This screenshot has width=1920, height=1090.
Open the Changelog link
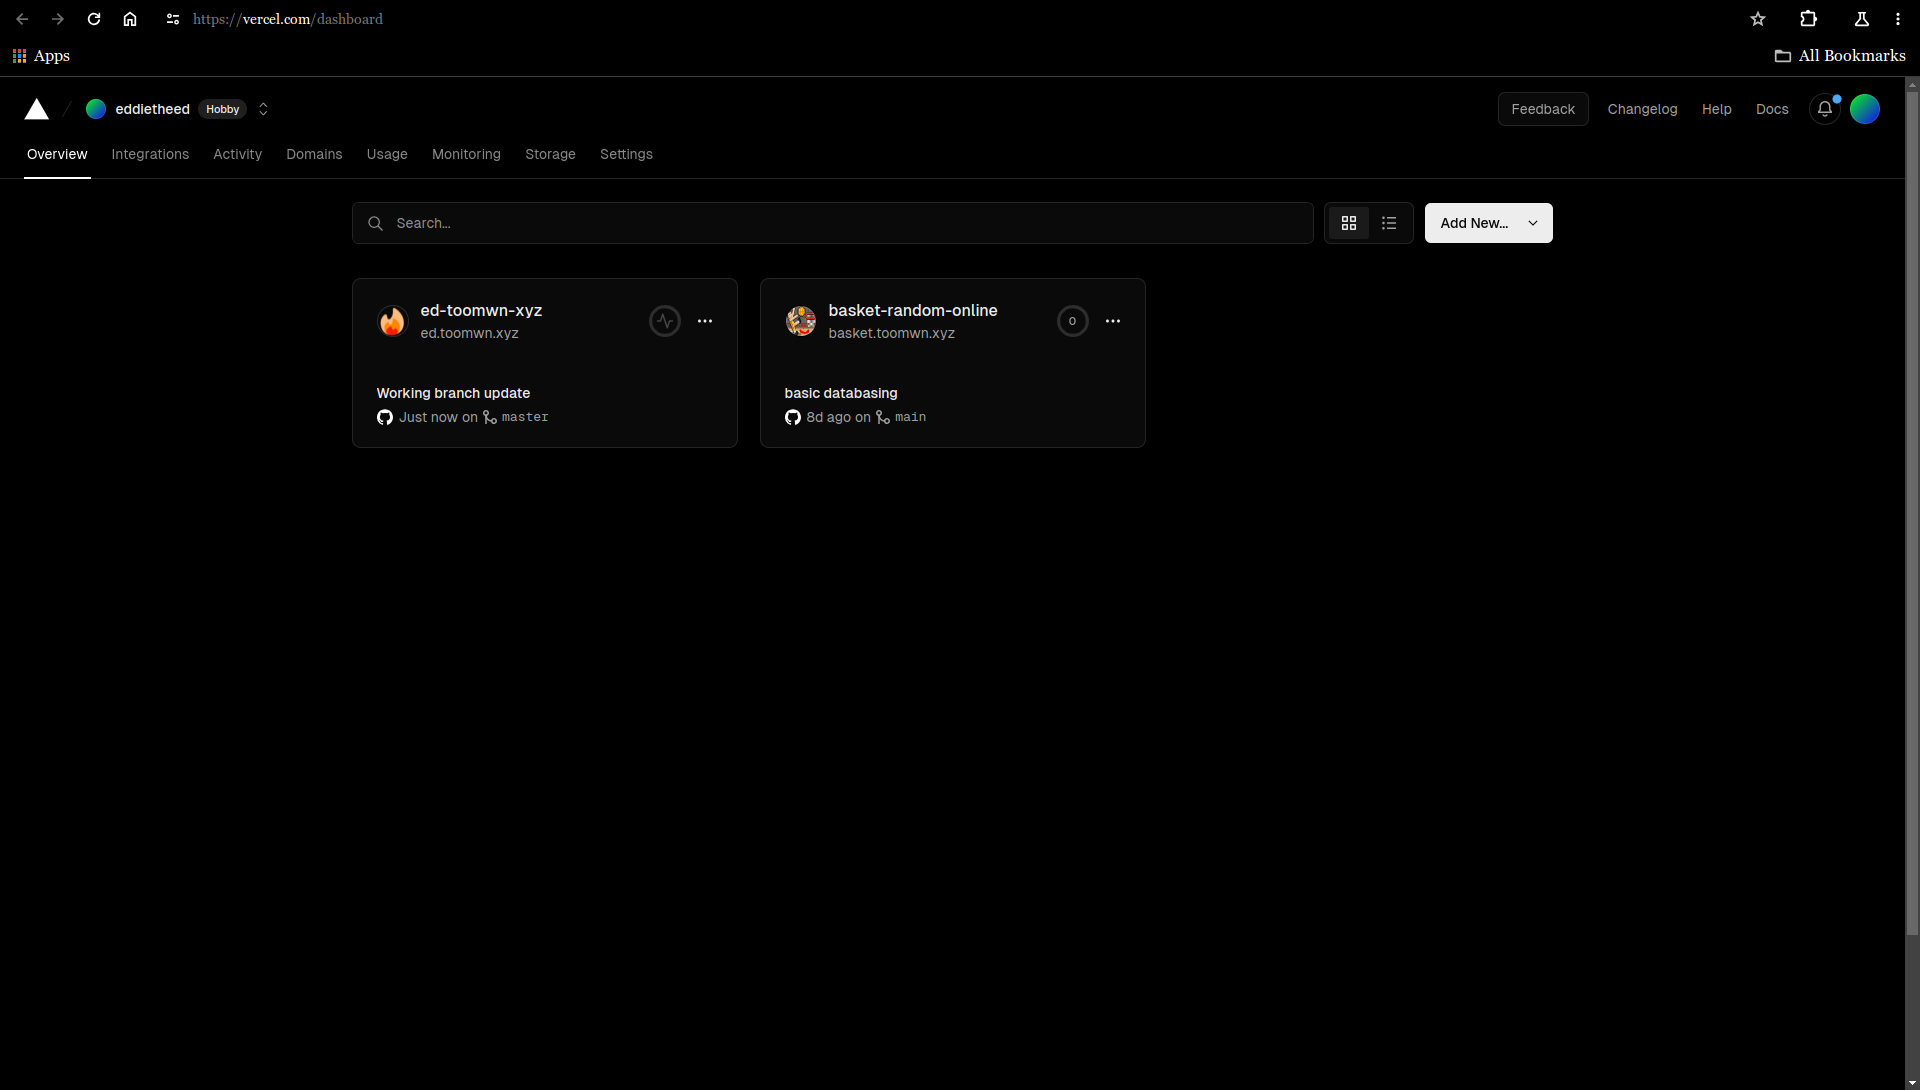pos(1642,109)
